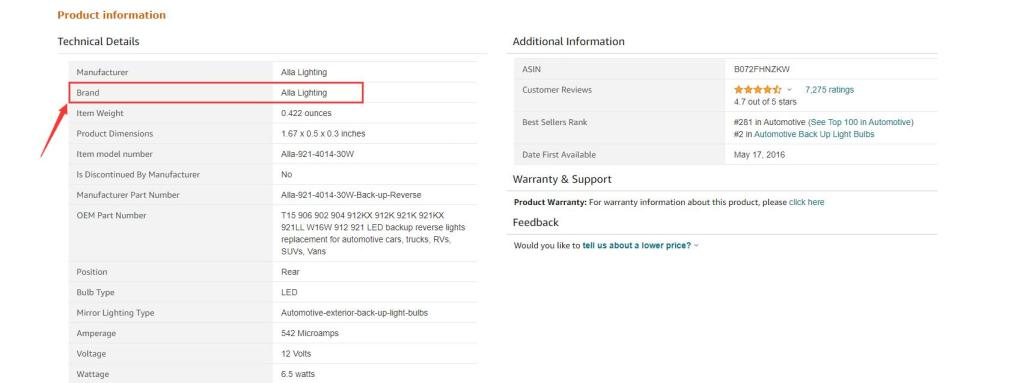
Task: Open Automotive Back Up Light Bulbs category link
Action: [814, 134]
